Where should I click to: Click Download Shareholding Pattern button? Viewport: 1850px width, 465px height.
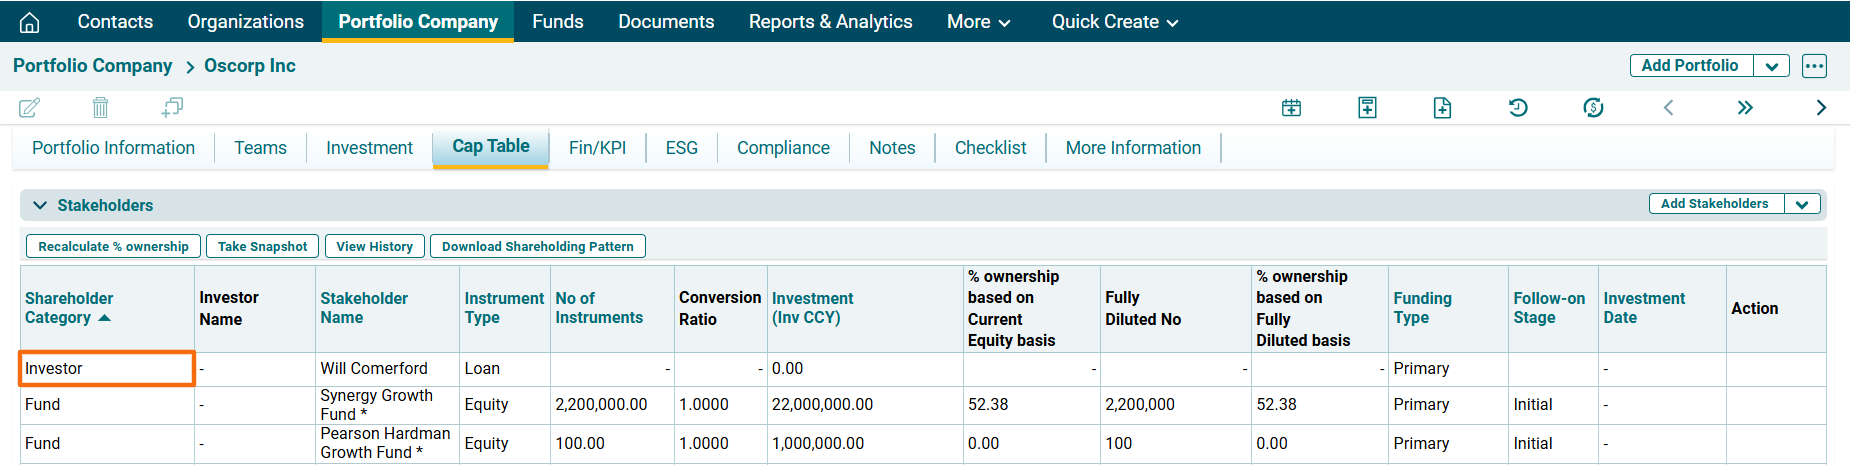tap(537, 246)
